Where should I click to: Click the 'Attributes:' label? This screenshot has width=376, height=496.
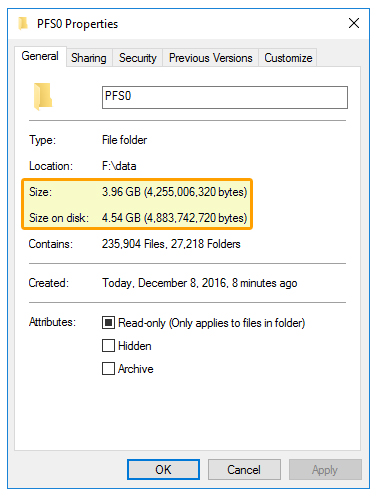[x=52, y=322]
